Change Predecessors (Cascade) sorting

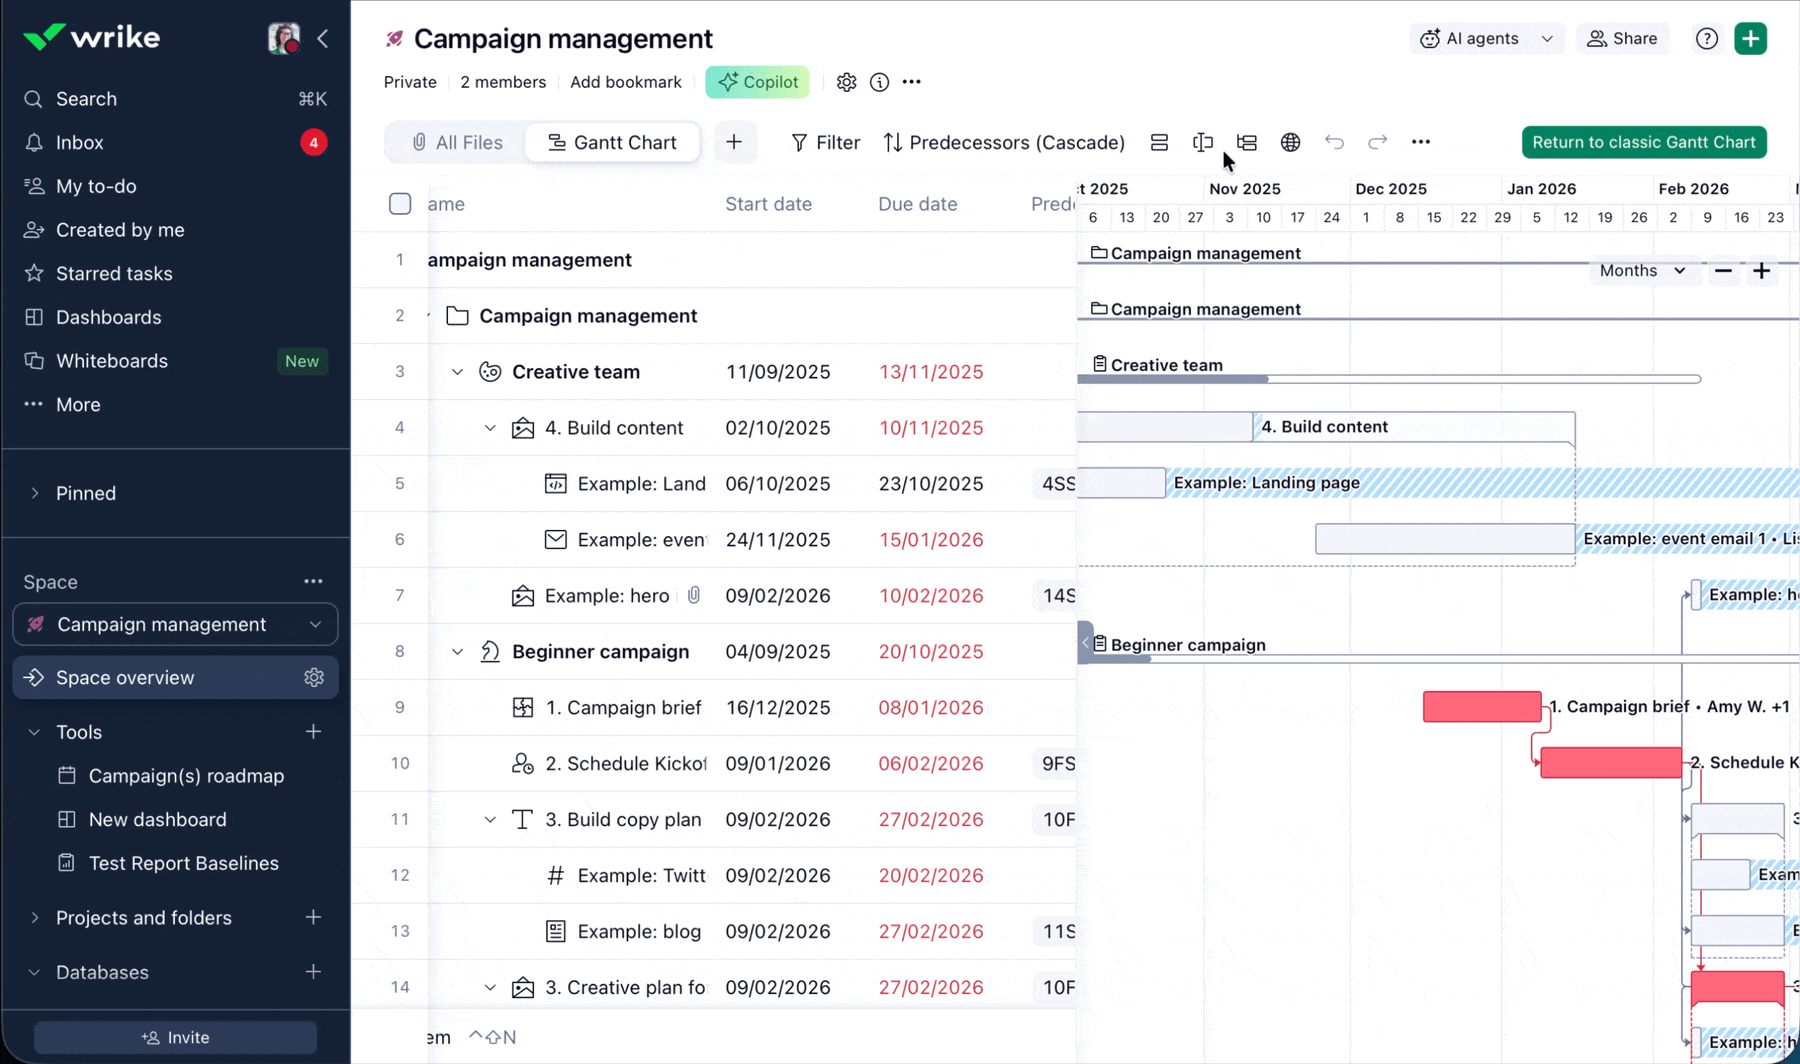[1004, 143]
